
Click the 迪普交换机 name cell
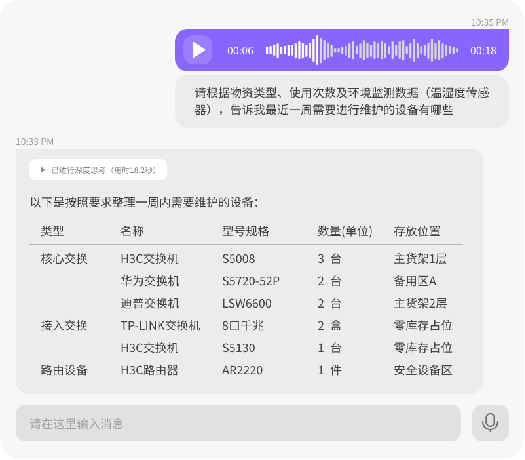(150, 303)
